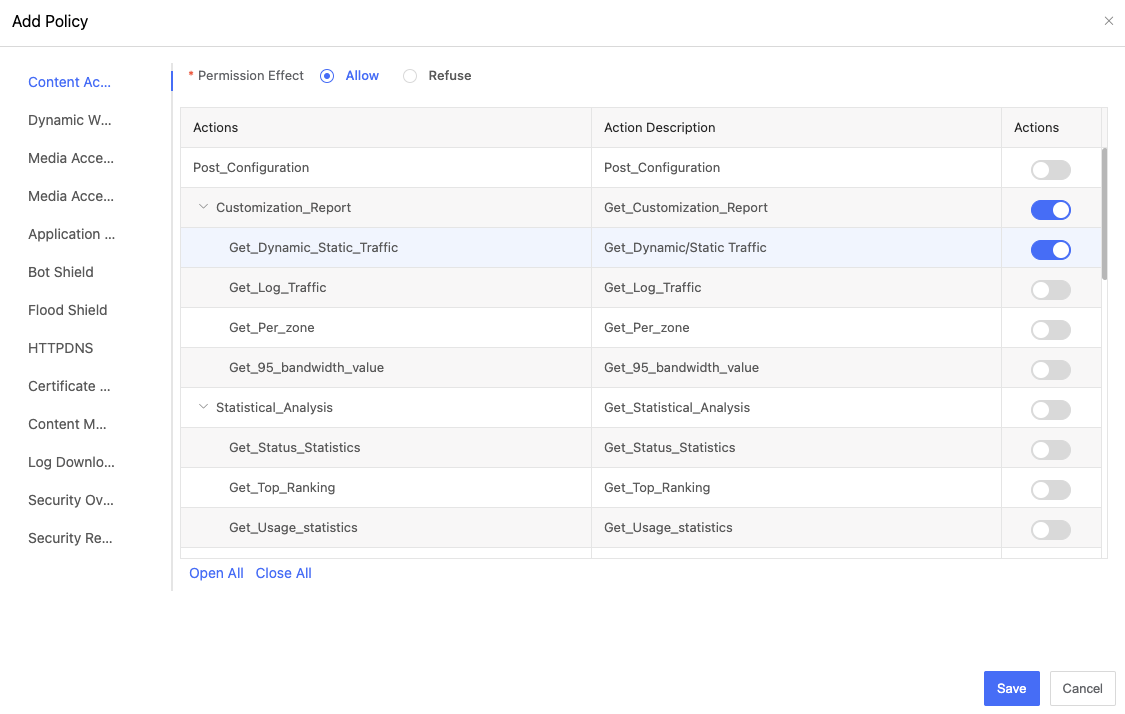Enable the Post_Configuration toggle
1125x714 pixels.
[x=1050, y=170]
